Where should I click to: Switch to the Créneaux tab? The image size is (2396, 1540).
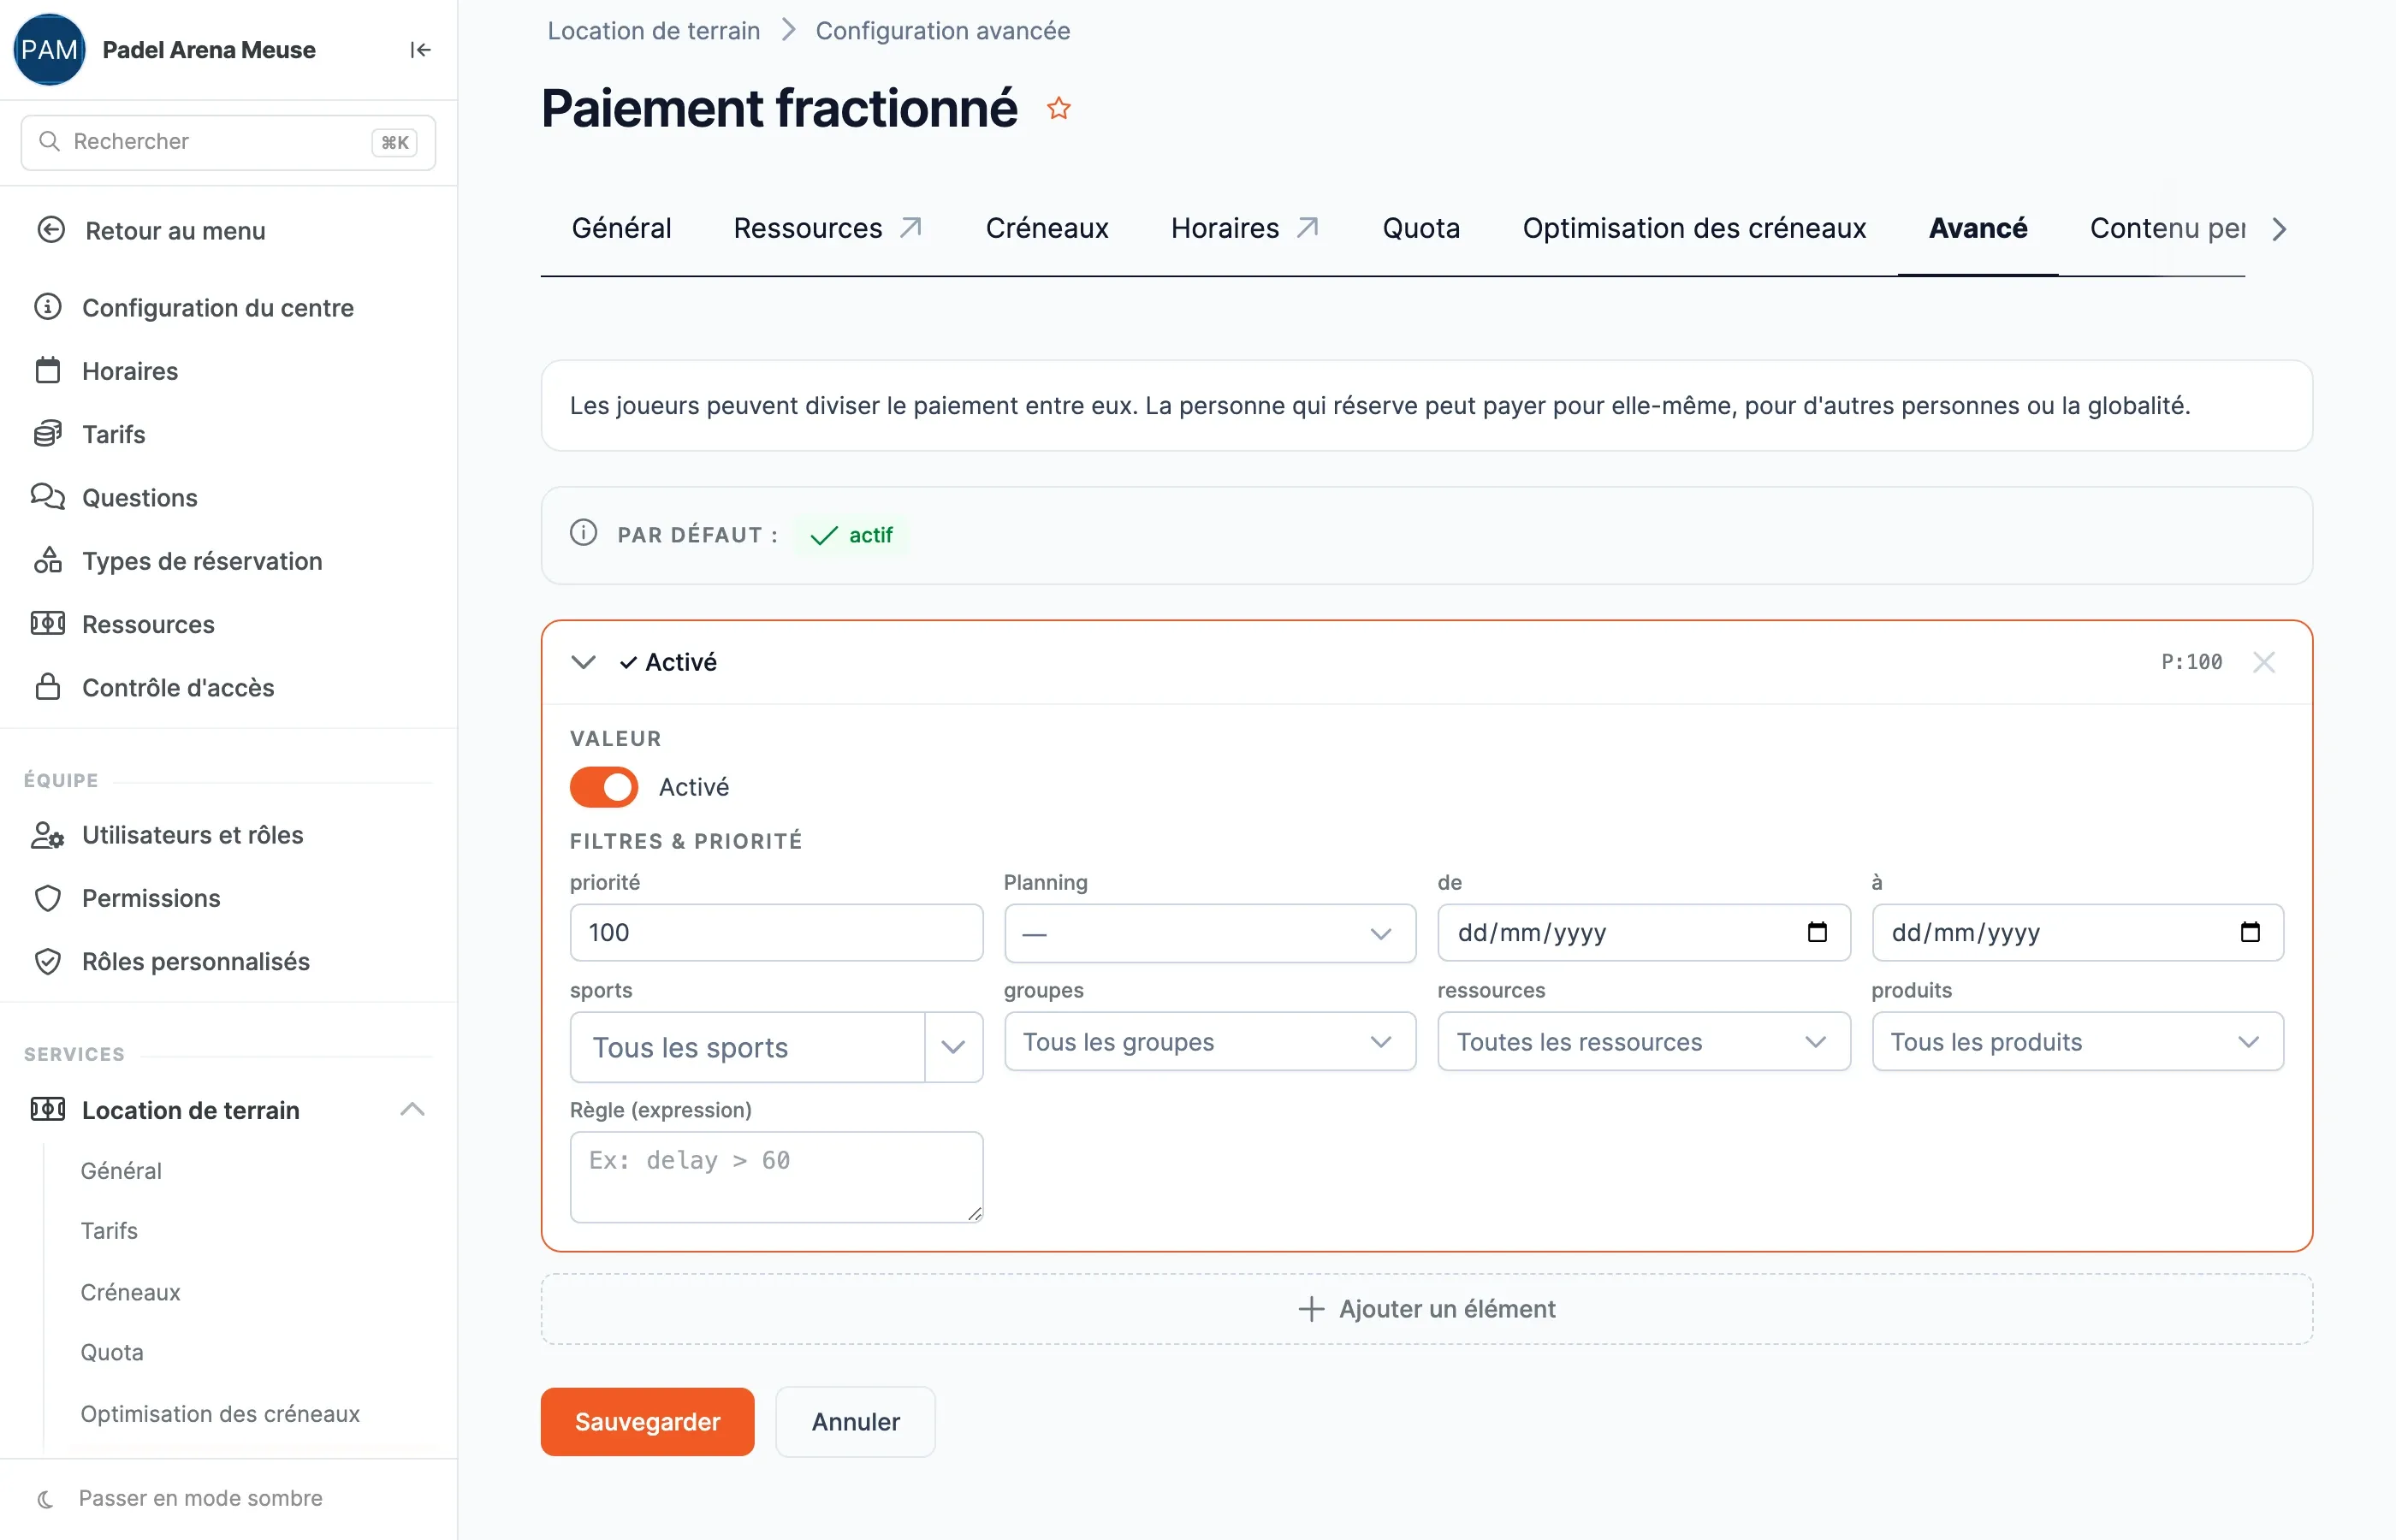[x=1047, y=228]
